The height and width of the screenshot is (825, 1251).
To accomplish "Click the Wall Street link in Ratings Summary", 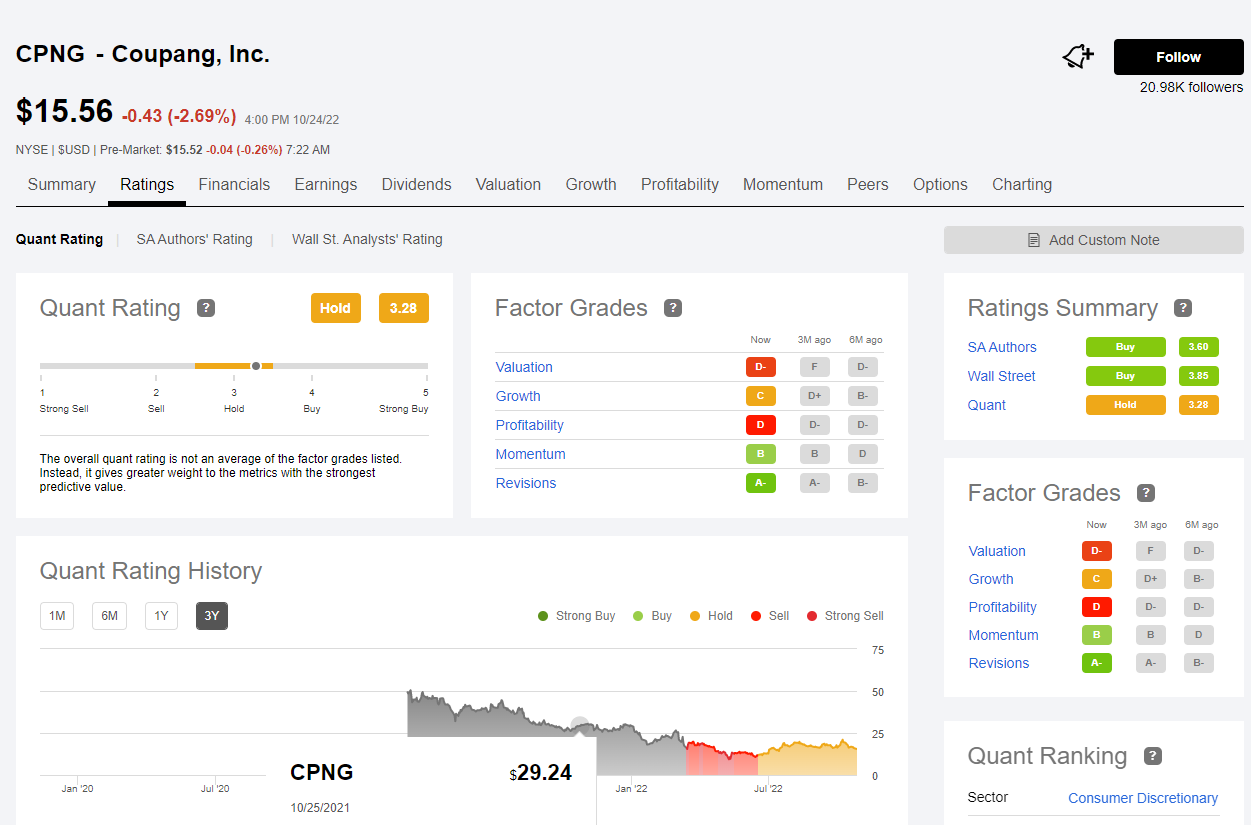I will click(1002, 376).
